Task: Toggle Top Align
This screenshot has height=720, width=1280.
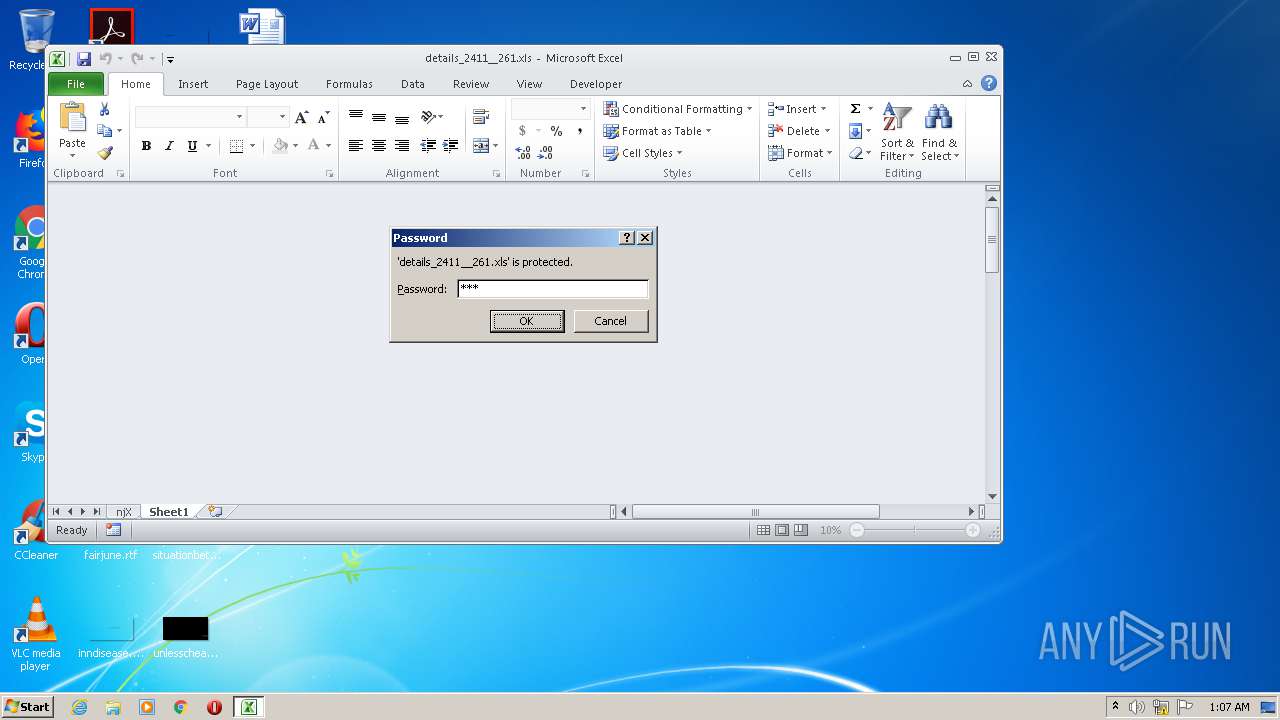Action: pos(355,118)
